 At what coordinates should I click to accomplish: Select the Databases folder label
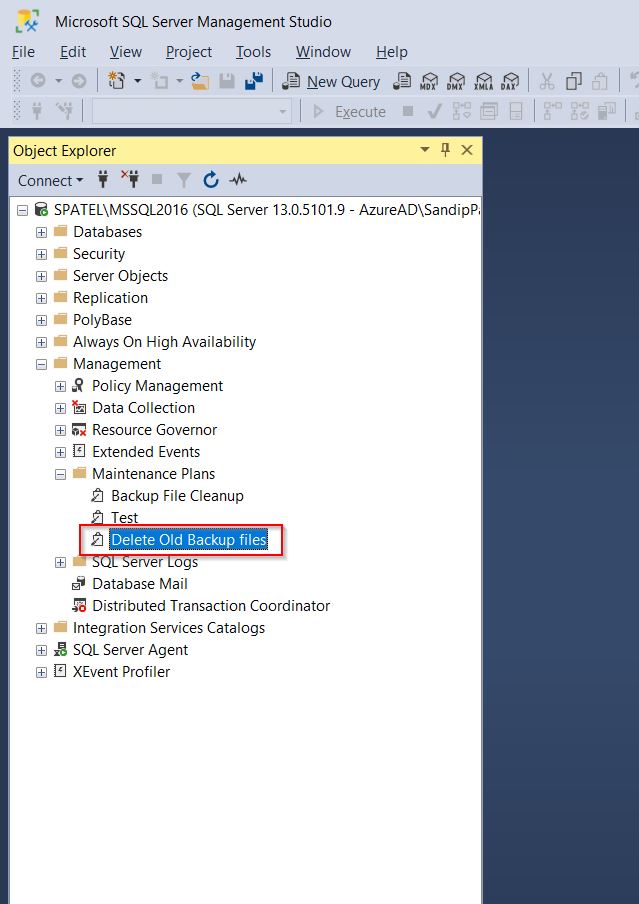[107, 232]
